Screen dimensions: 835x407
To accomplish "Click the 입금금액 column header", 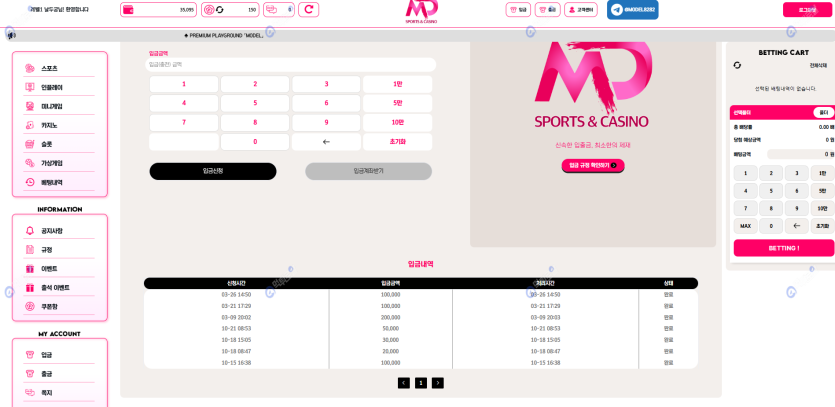I will pyautogui.click(x=390, y=283).
